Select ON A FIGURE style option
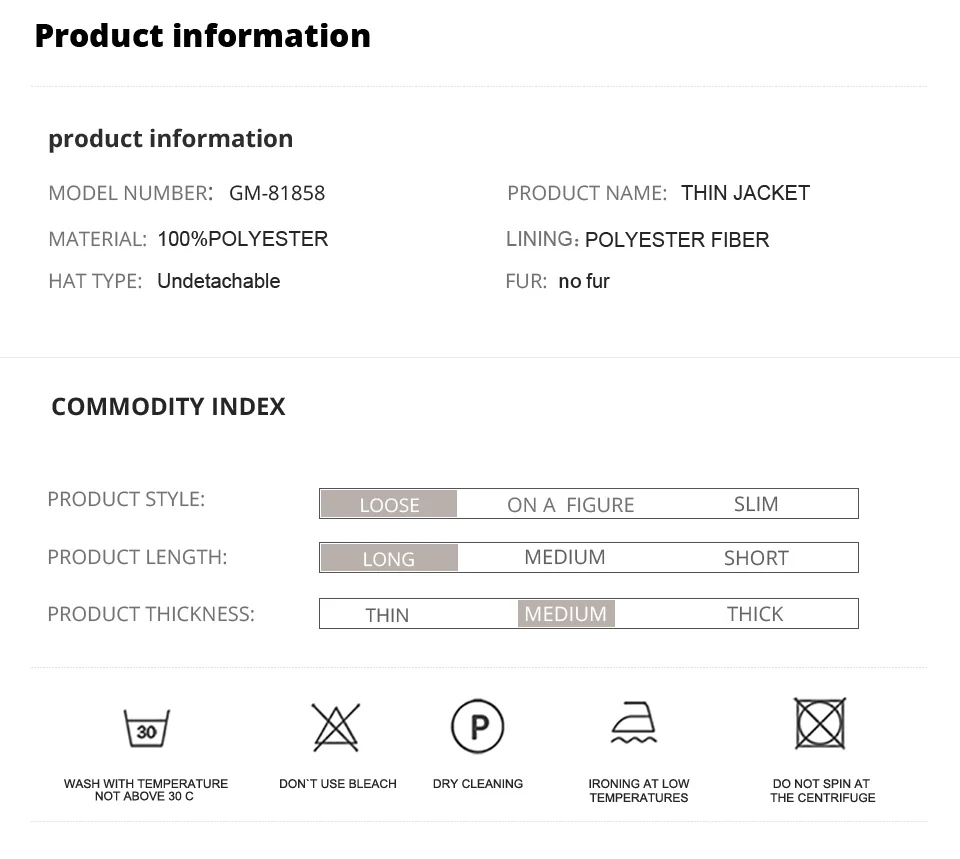Viewport: 960px width, 859px height. click(x=571, y=505)
